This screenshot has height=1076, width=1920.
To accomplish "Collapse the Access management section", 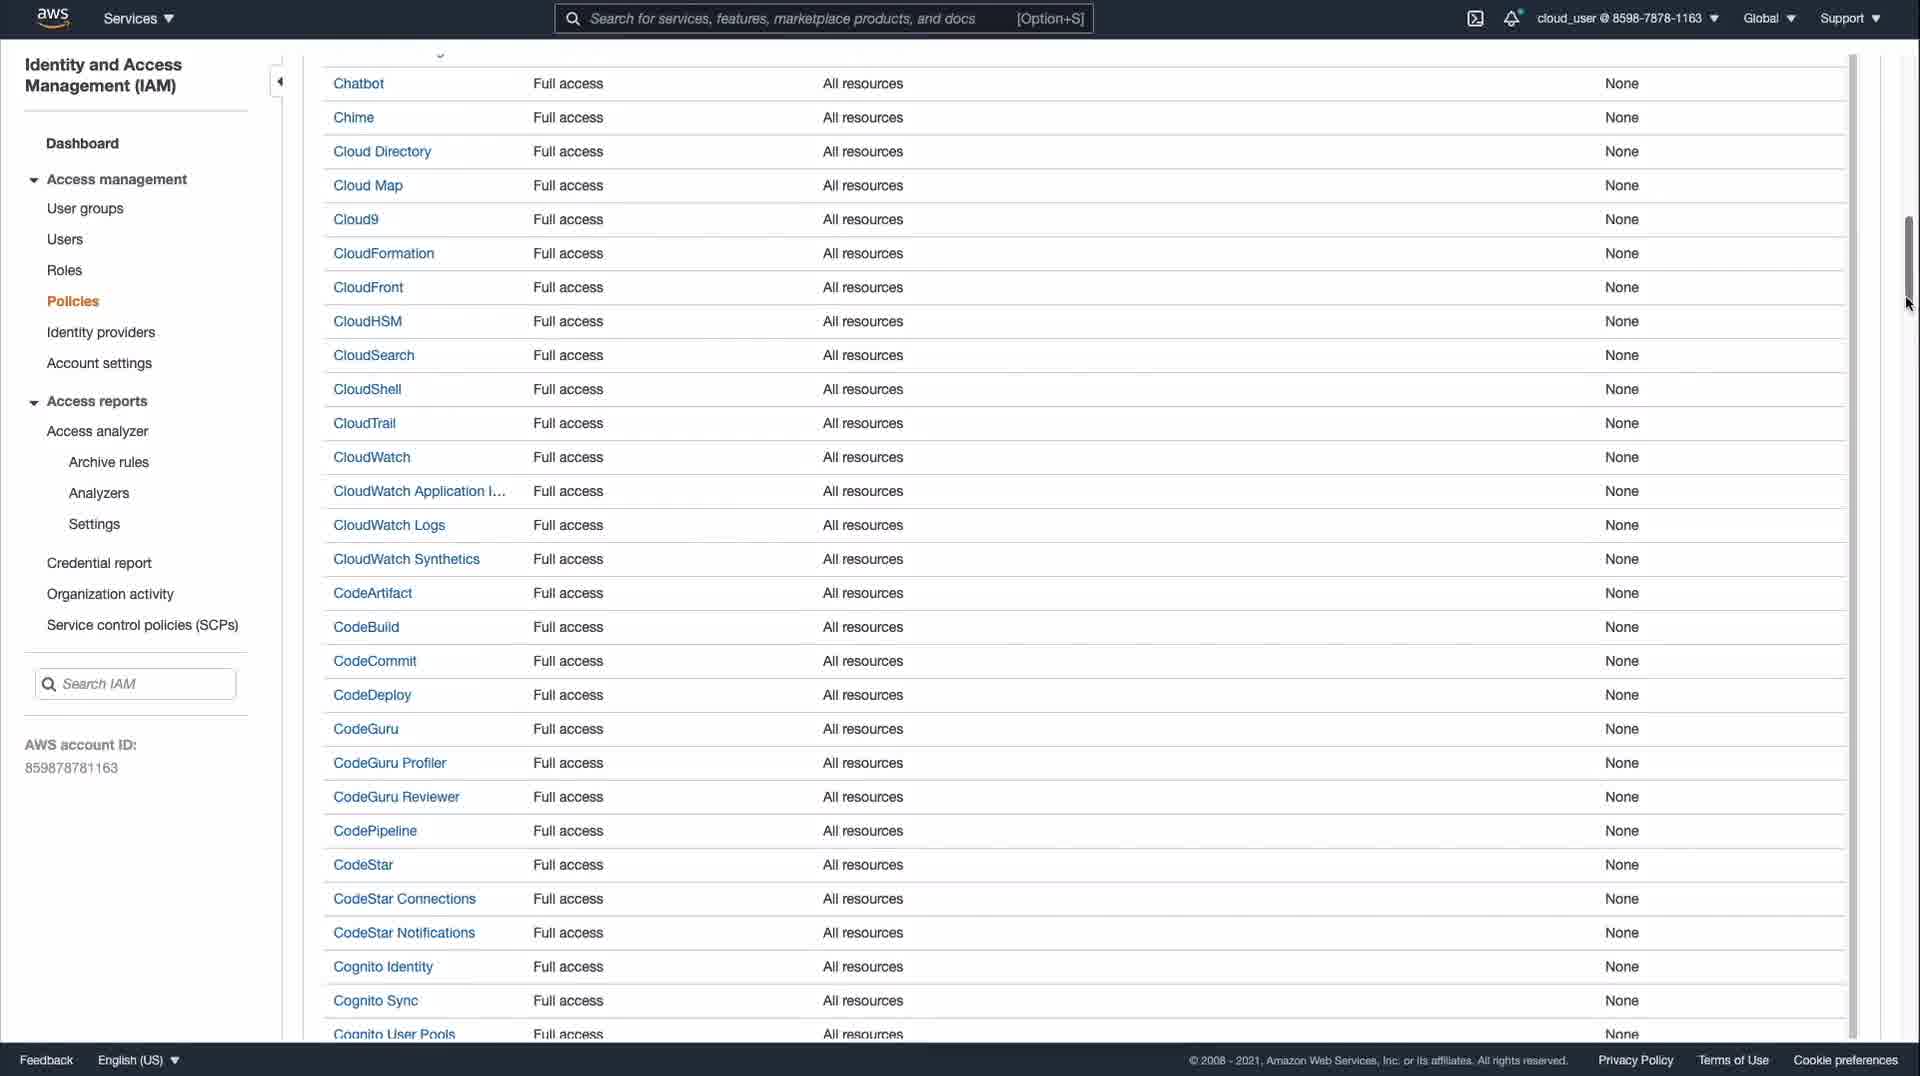I will pos(34,180).
